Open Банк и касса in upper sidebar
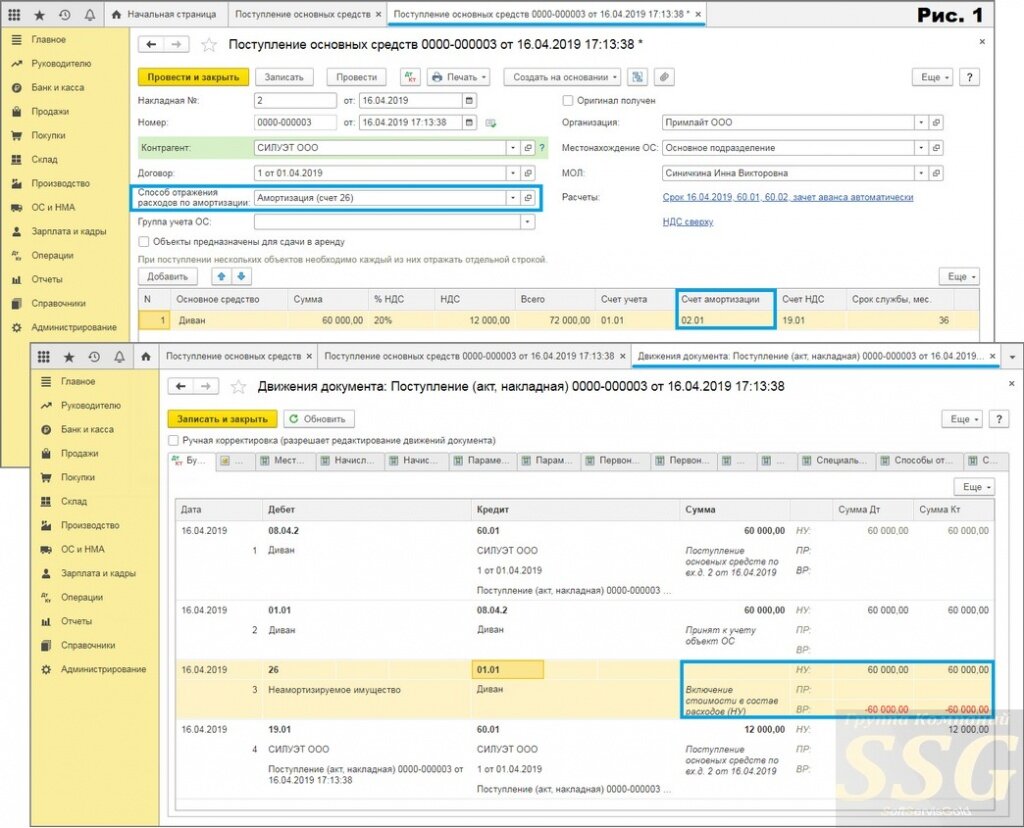Image resolution: width=1024 pixels, height=828 pixels. (x=57, y=88)
